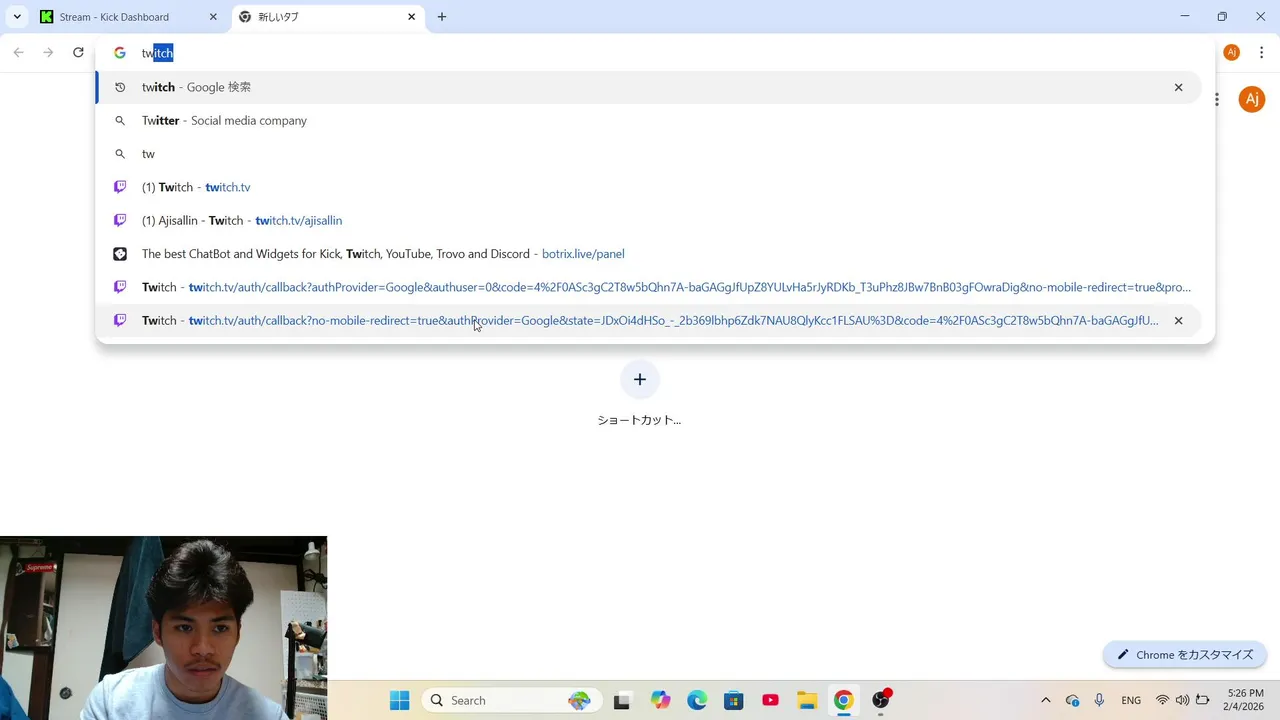Open the volume control in tray
The image size is (1280, 720).
(1182, 700)
